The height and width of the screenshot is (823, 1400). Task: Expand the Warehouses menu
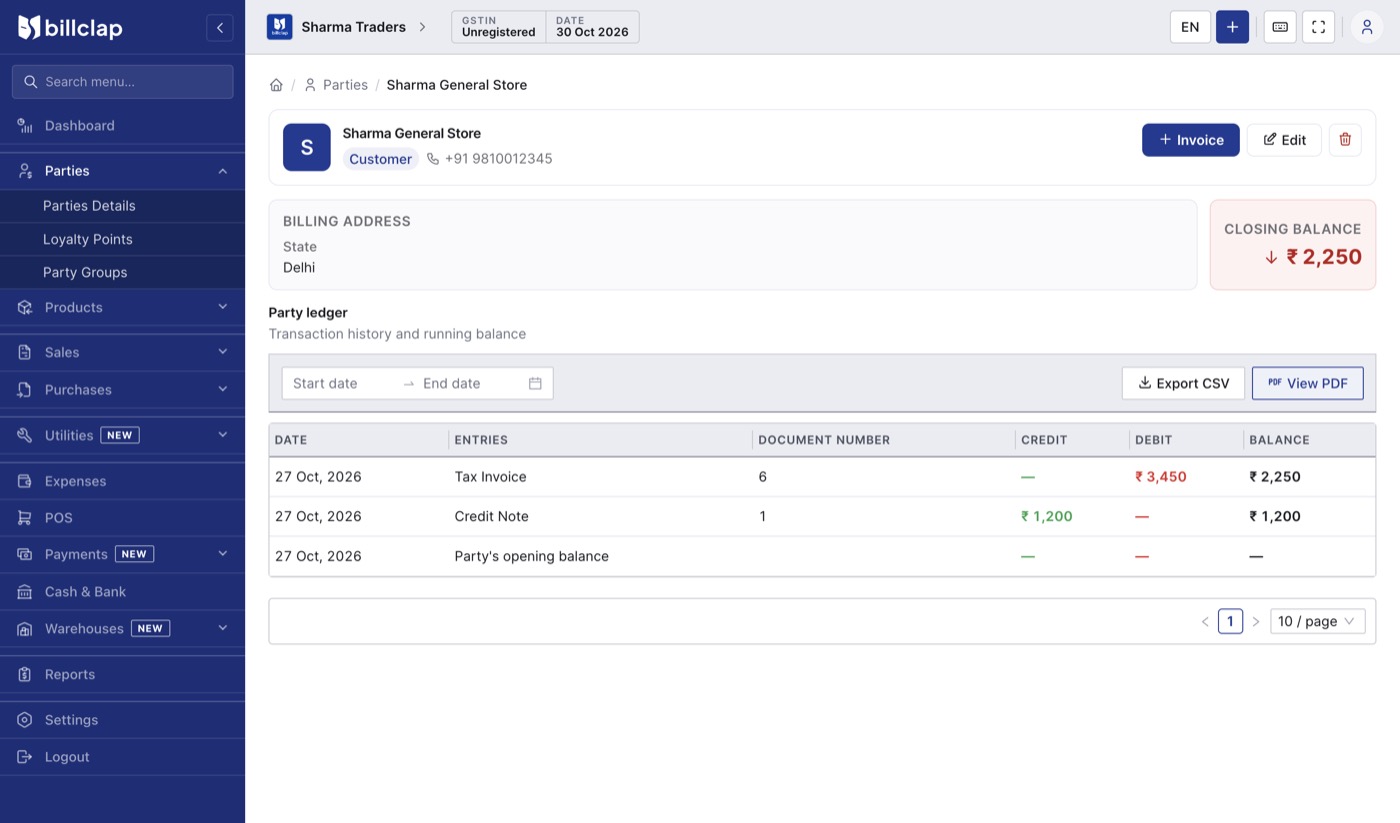click(x=223, y=628)
